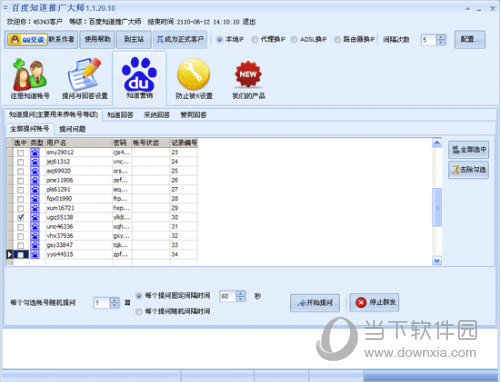The width and height of the screenshot is (501, 382).
Task: Click 成为正式客户 become official customer
Action: click(180, 39)
